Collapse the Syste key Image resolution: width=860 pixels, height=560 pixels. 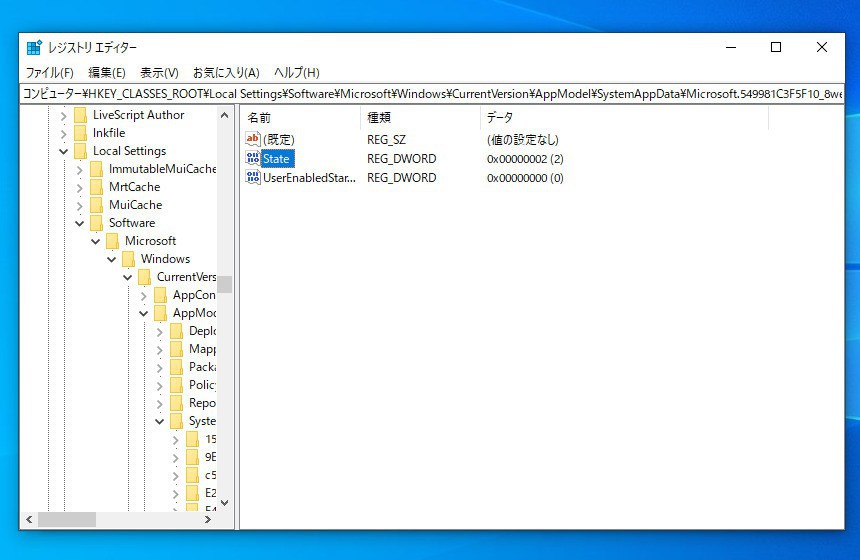(159, 422)
